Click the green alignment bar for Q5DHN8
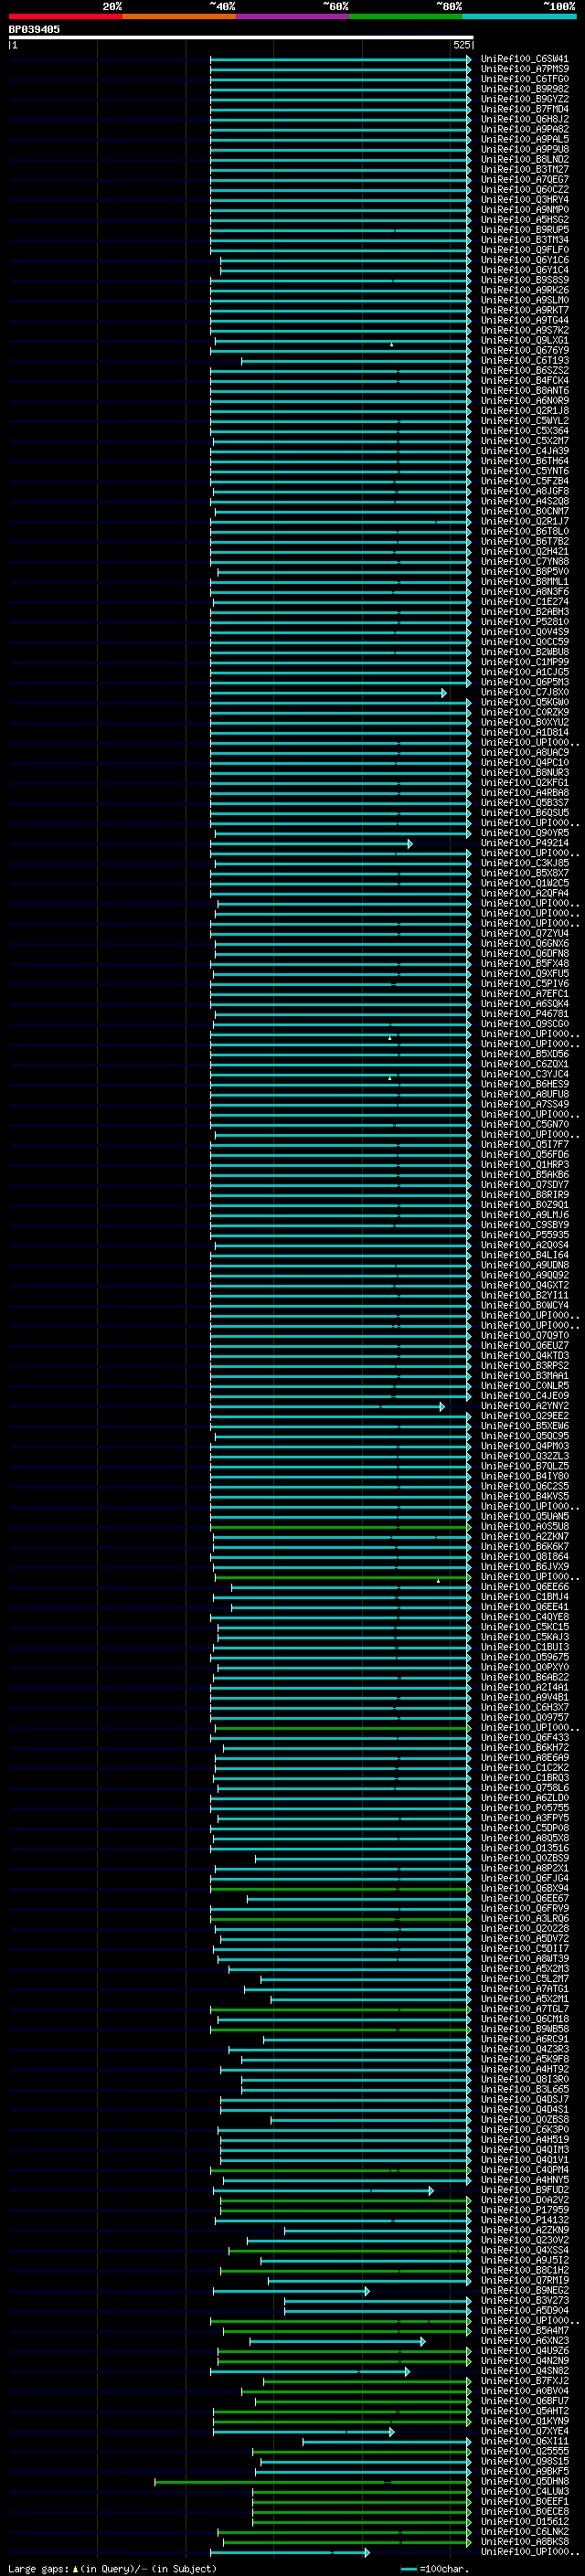This screenshot has width=585, height=2576. tap(313, 2481)
